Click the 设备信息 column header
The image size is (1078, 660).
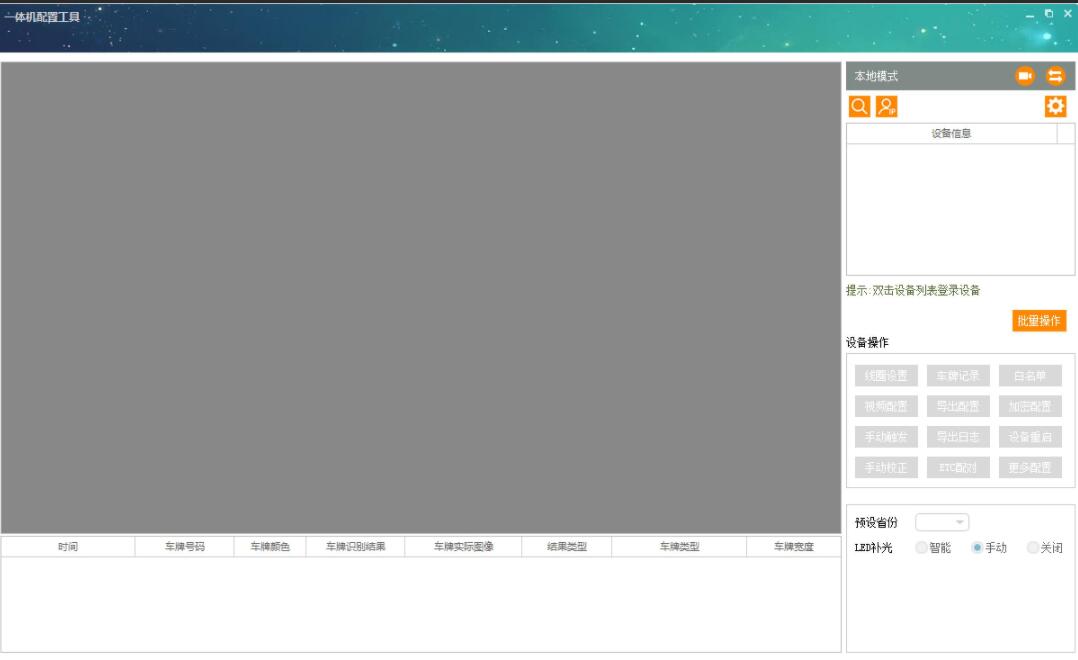point(951,134)
